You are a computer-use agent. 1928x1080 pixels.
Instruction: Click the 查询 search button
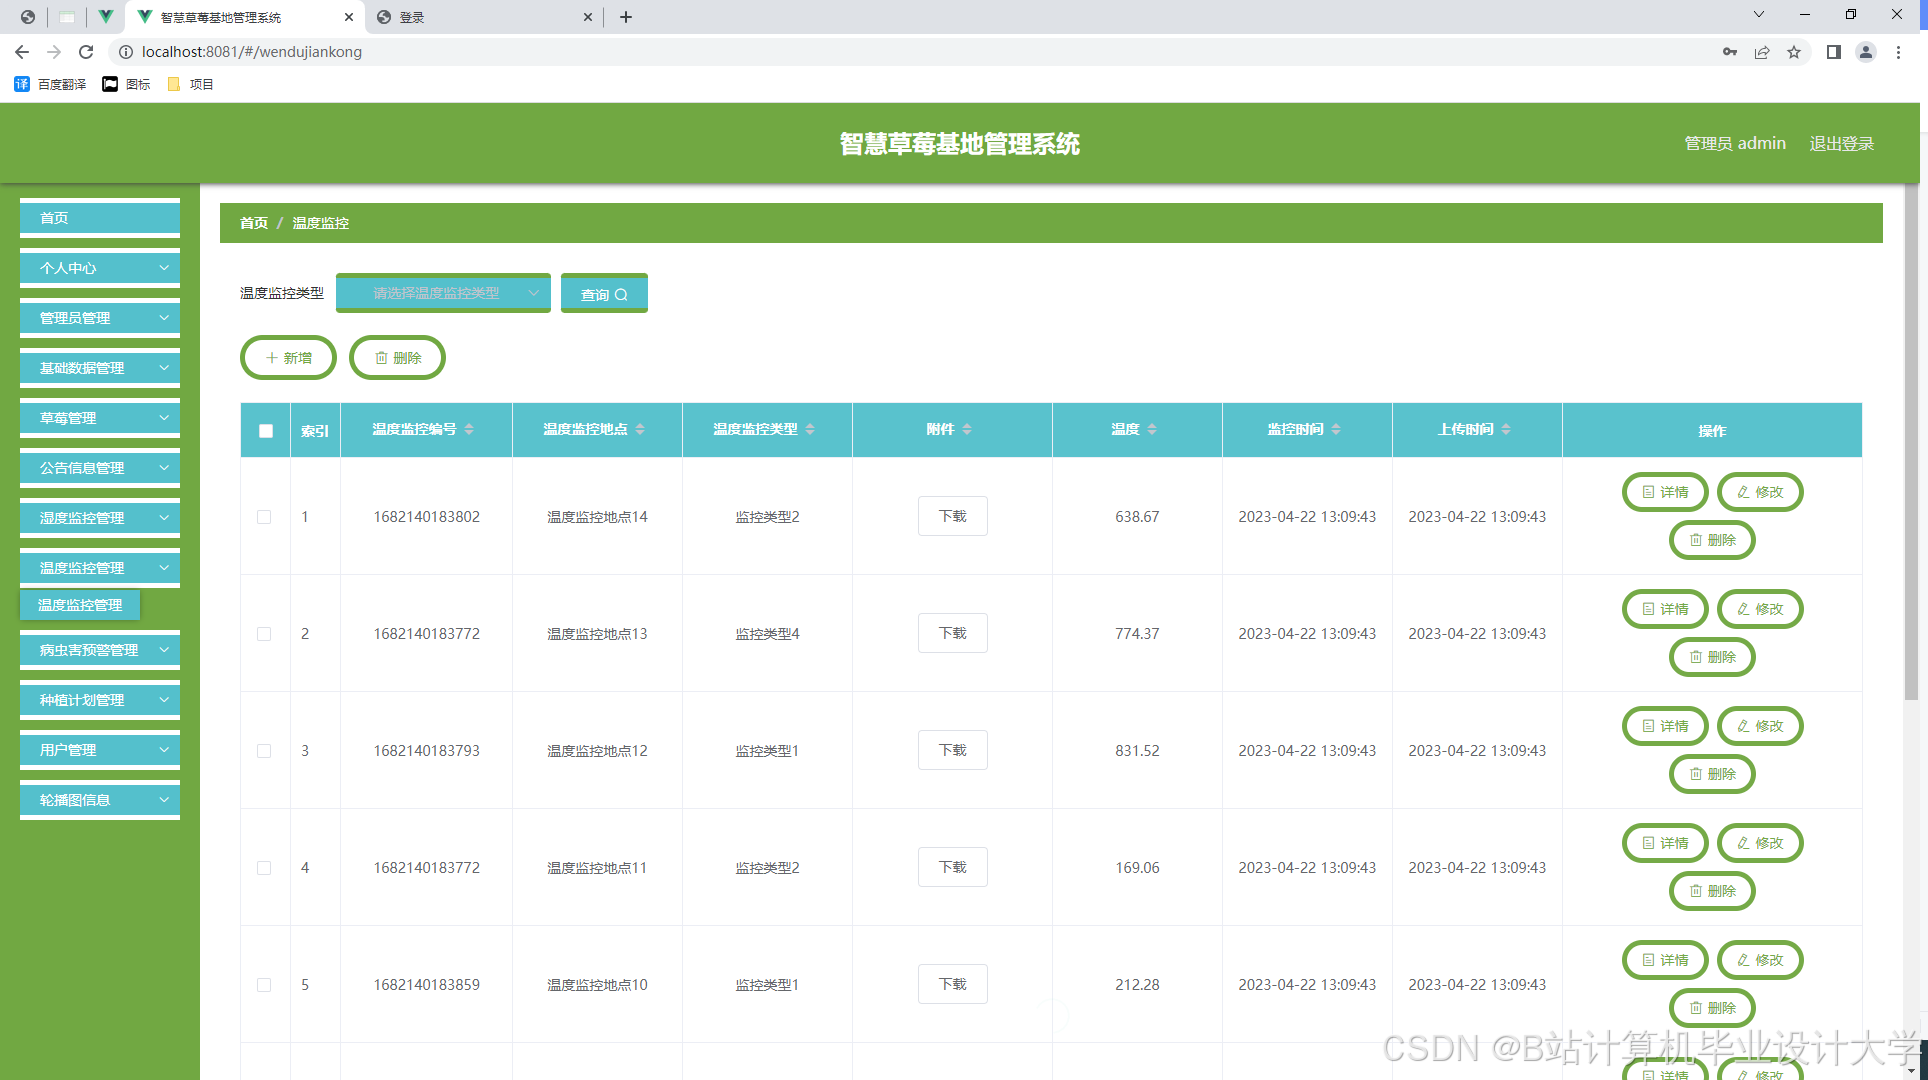click(x=604, y=294)
